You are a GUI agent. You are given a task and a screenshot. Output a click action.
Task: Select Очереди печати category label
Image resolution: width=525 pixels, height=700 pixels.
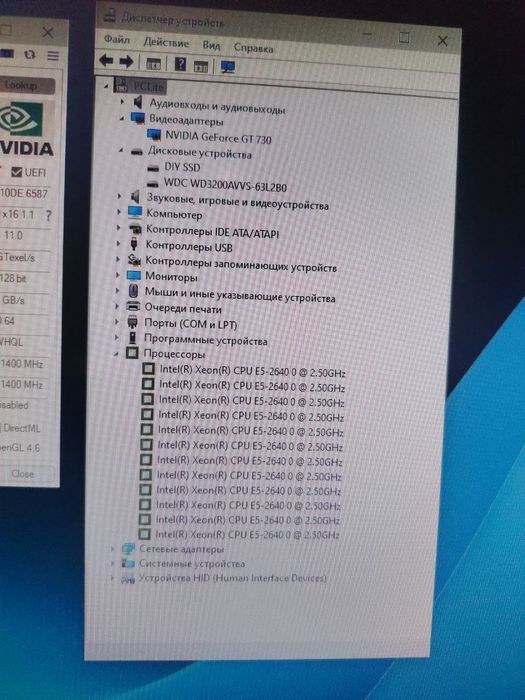(x=183, y=308)
